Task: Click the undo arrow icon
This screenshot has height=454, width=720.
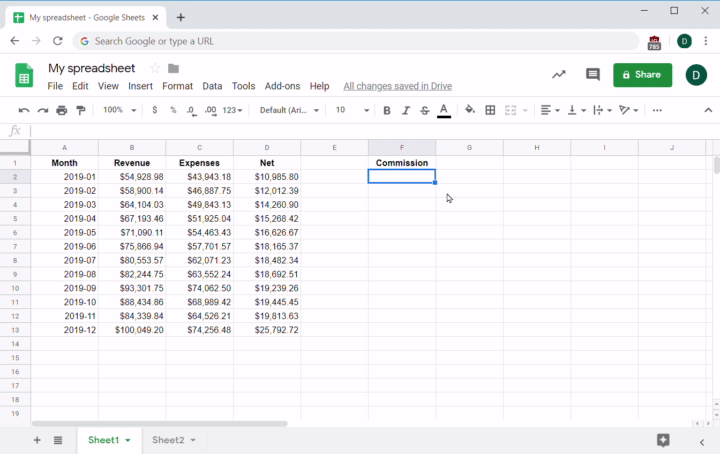Action: [x=24, y=110]
